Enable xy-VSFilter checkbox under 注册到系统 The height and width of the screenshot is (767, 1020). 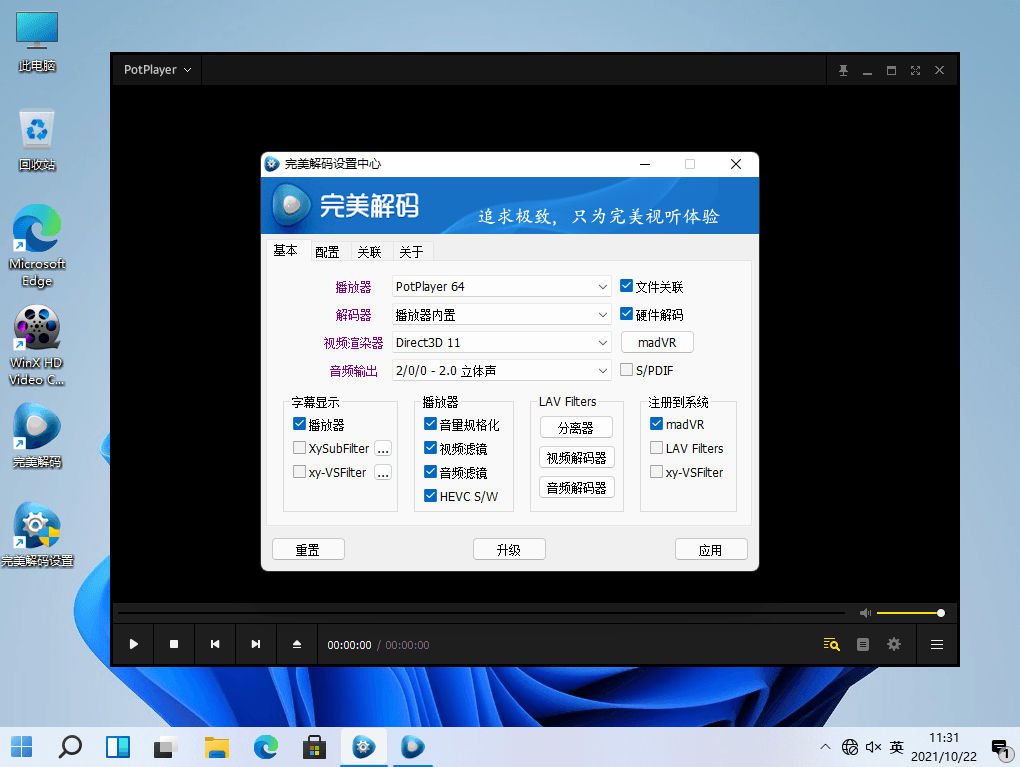coord(656,472)
